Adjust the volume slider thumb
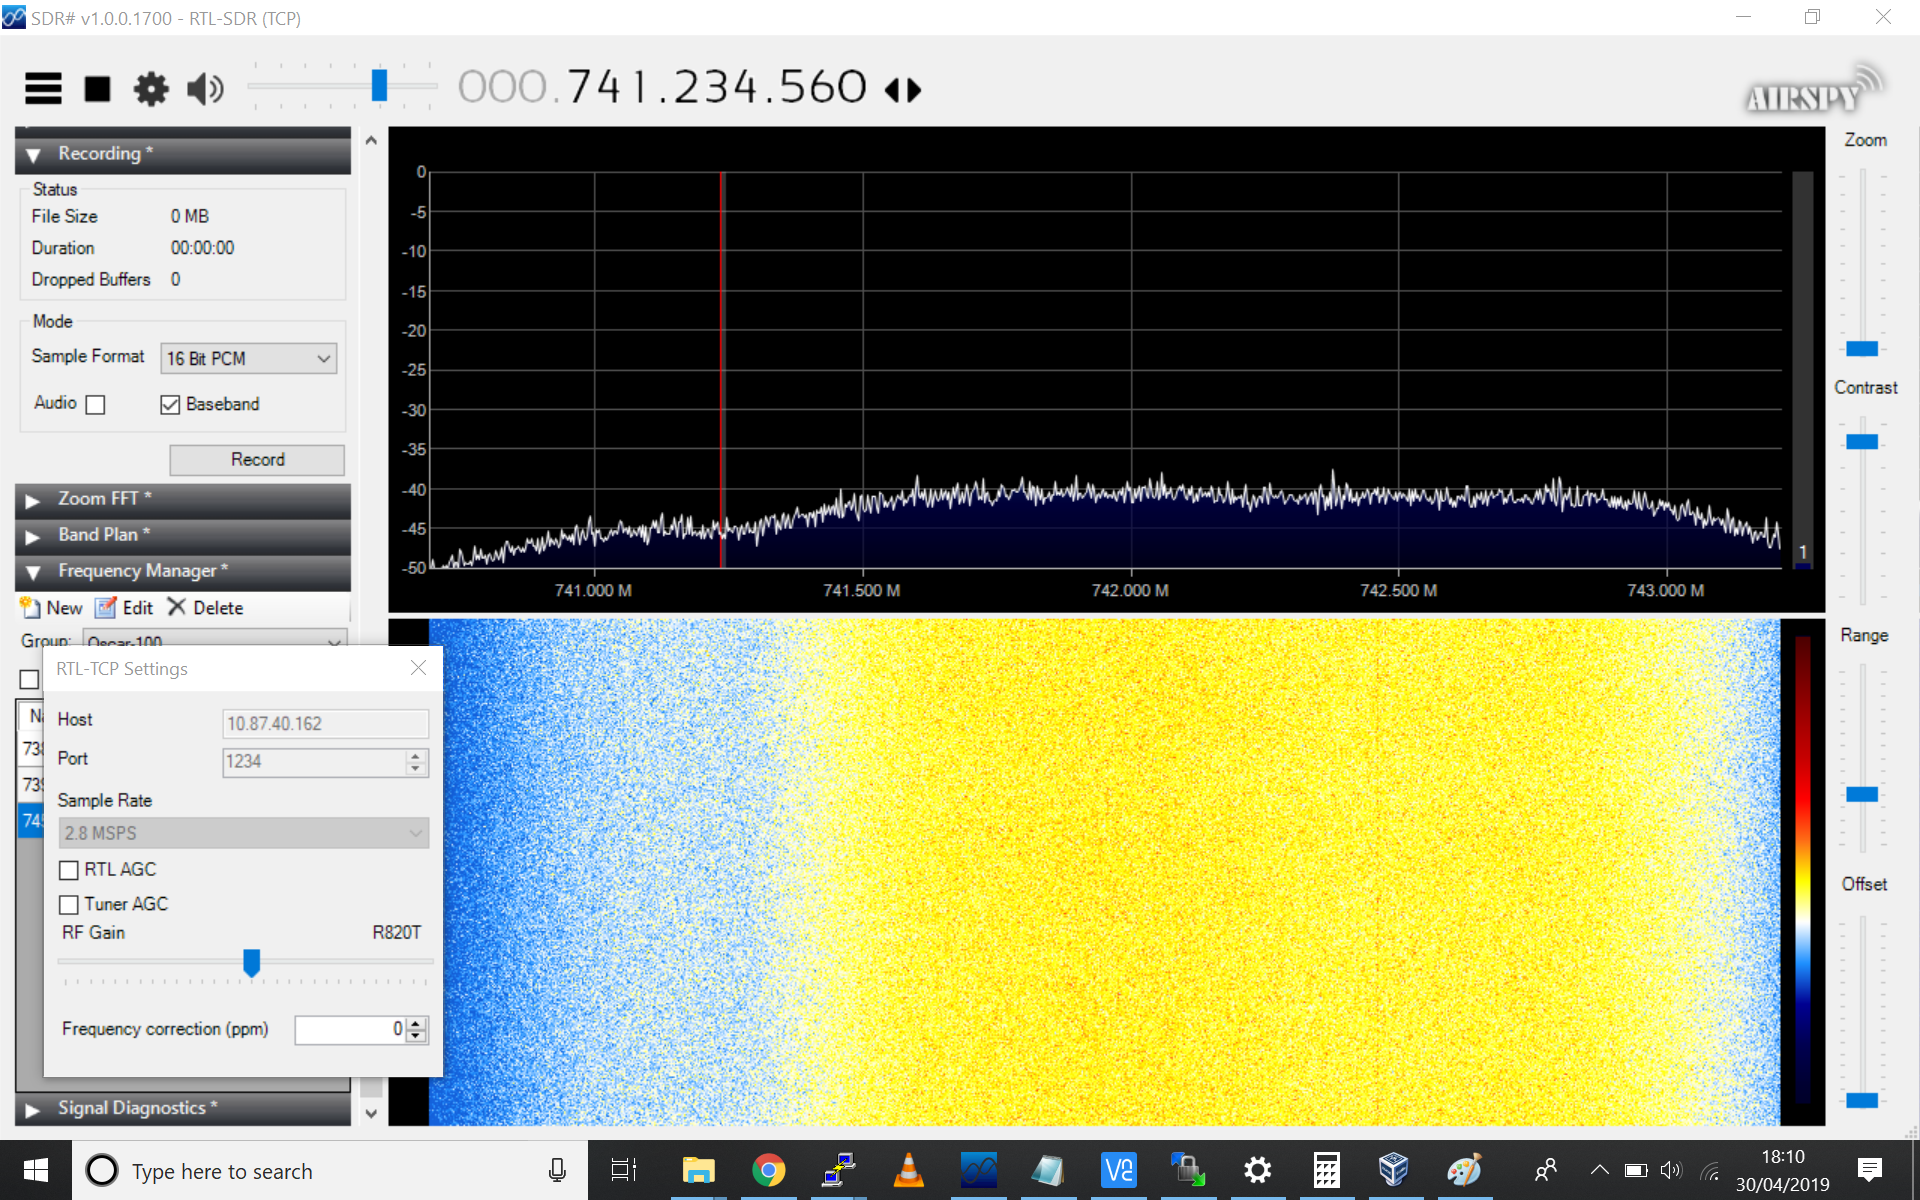This screenshot has width=1920, height=1200. [379, 86]
